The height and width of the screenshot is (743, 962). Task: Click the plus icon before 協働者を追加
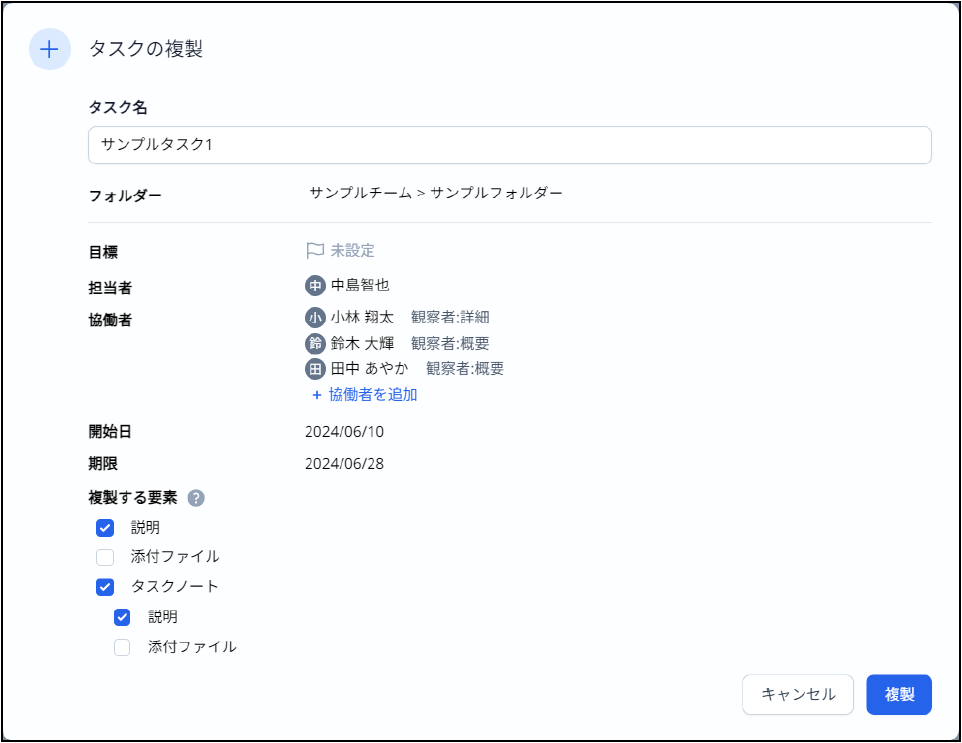pos(317,395)
